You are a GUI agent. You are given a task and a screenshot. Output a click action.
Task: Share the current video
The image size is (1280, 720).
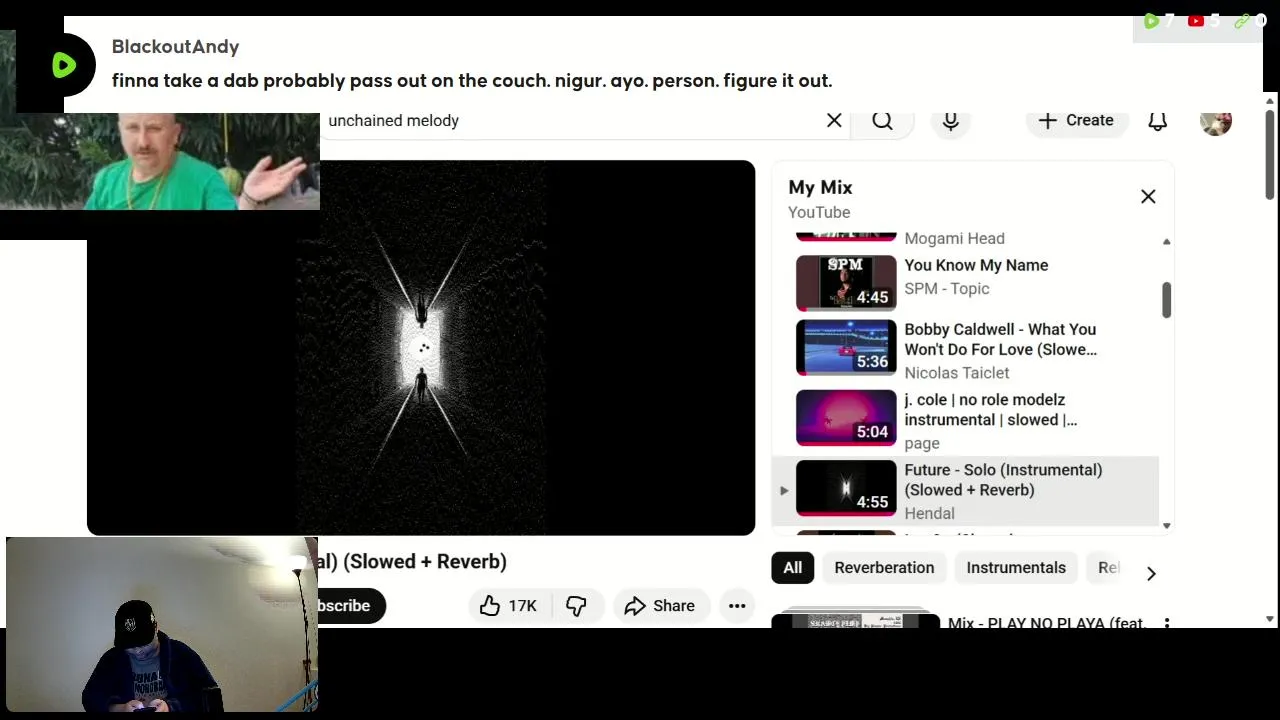[x=660, y=605]
